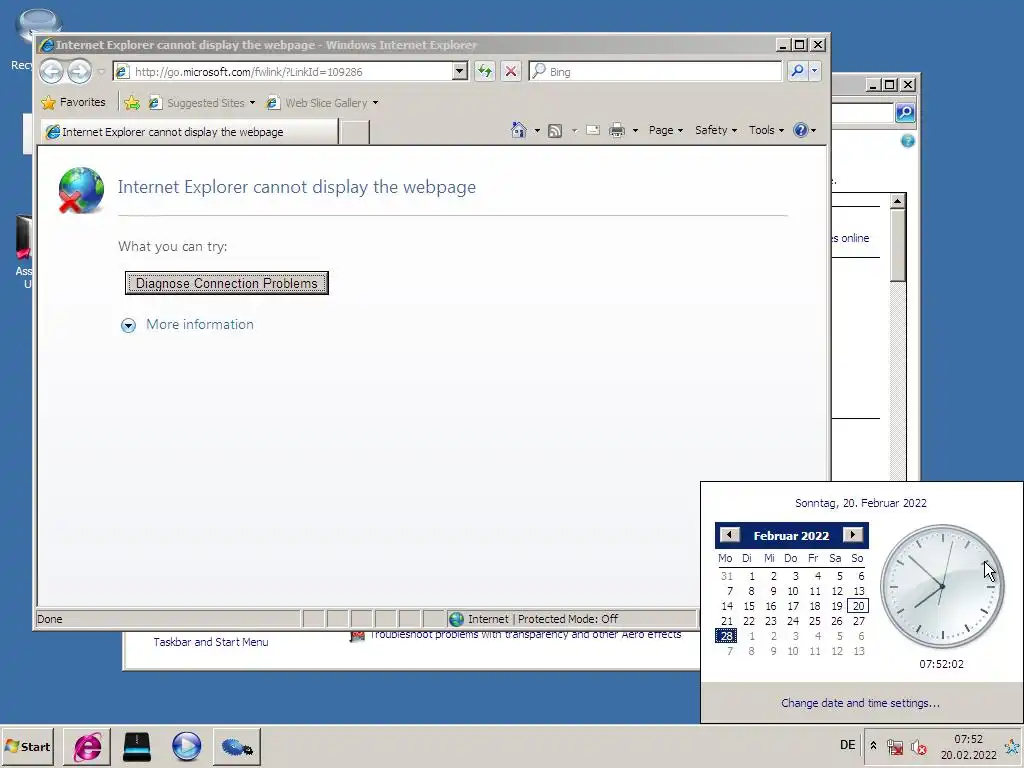This screenshot has height=768, width=1024.
Task: Click the DE language indicator
Action: click(x=847, y=745)
